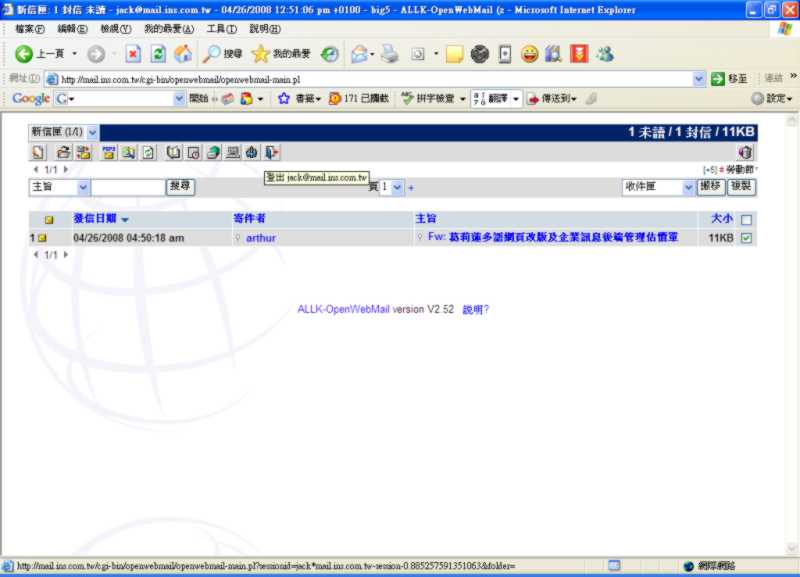Check the select-all checkbox in header
Screen dimensions: 800x577
point(746,220)
